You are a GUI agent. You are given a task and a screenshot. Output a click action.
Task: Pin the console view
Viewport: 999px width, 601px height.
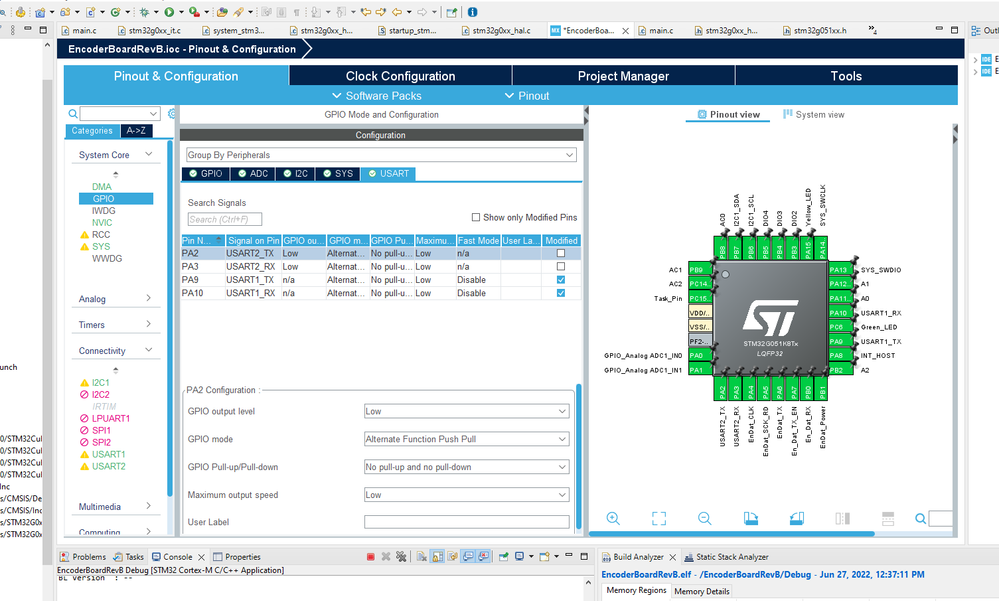point(504,557)
